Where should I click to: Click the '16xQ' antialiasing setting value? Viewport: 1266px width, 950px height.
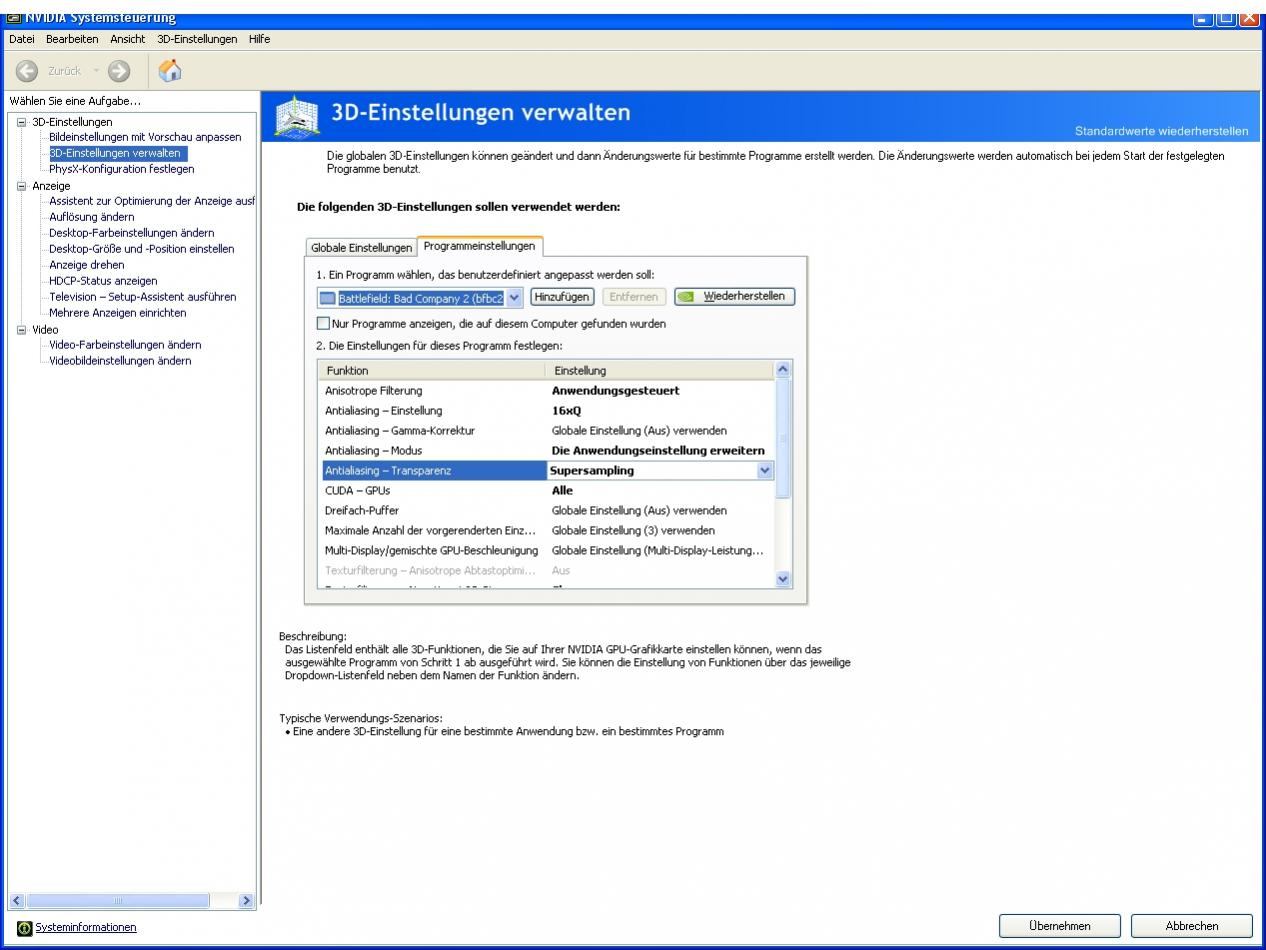pyautogui.click(x=566, y=410)
